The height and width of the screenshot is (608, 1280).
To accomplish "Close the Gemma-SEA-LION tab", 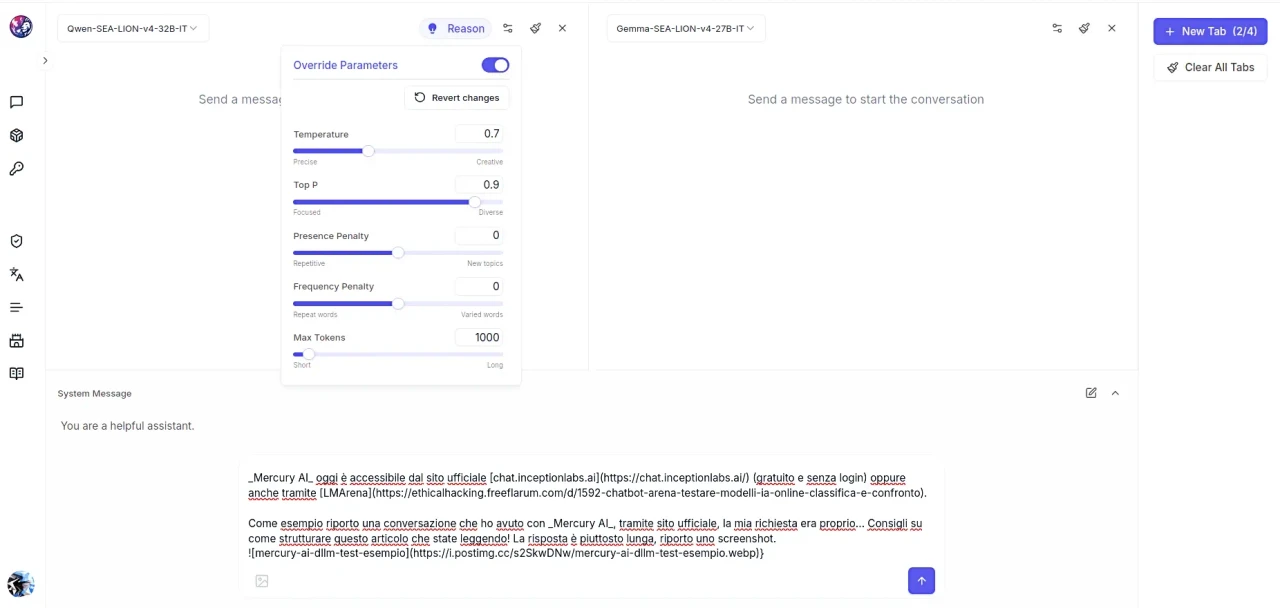I will [x=1111, y=29].
